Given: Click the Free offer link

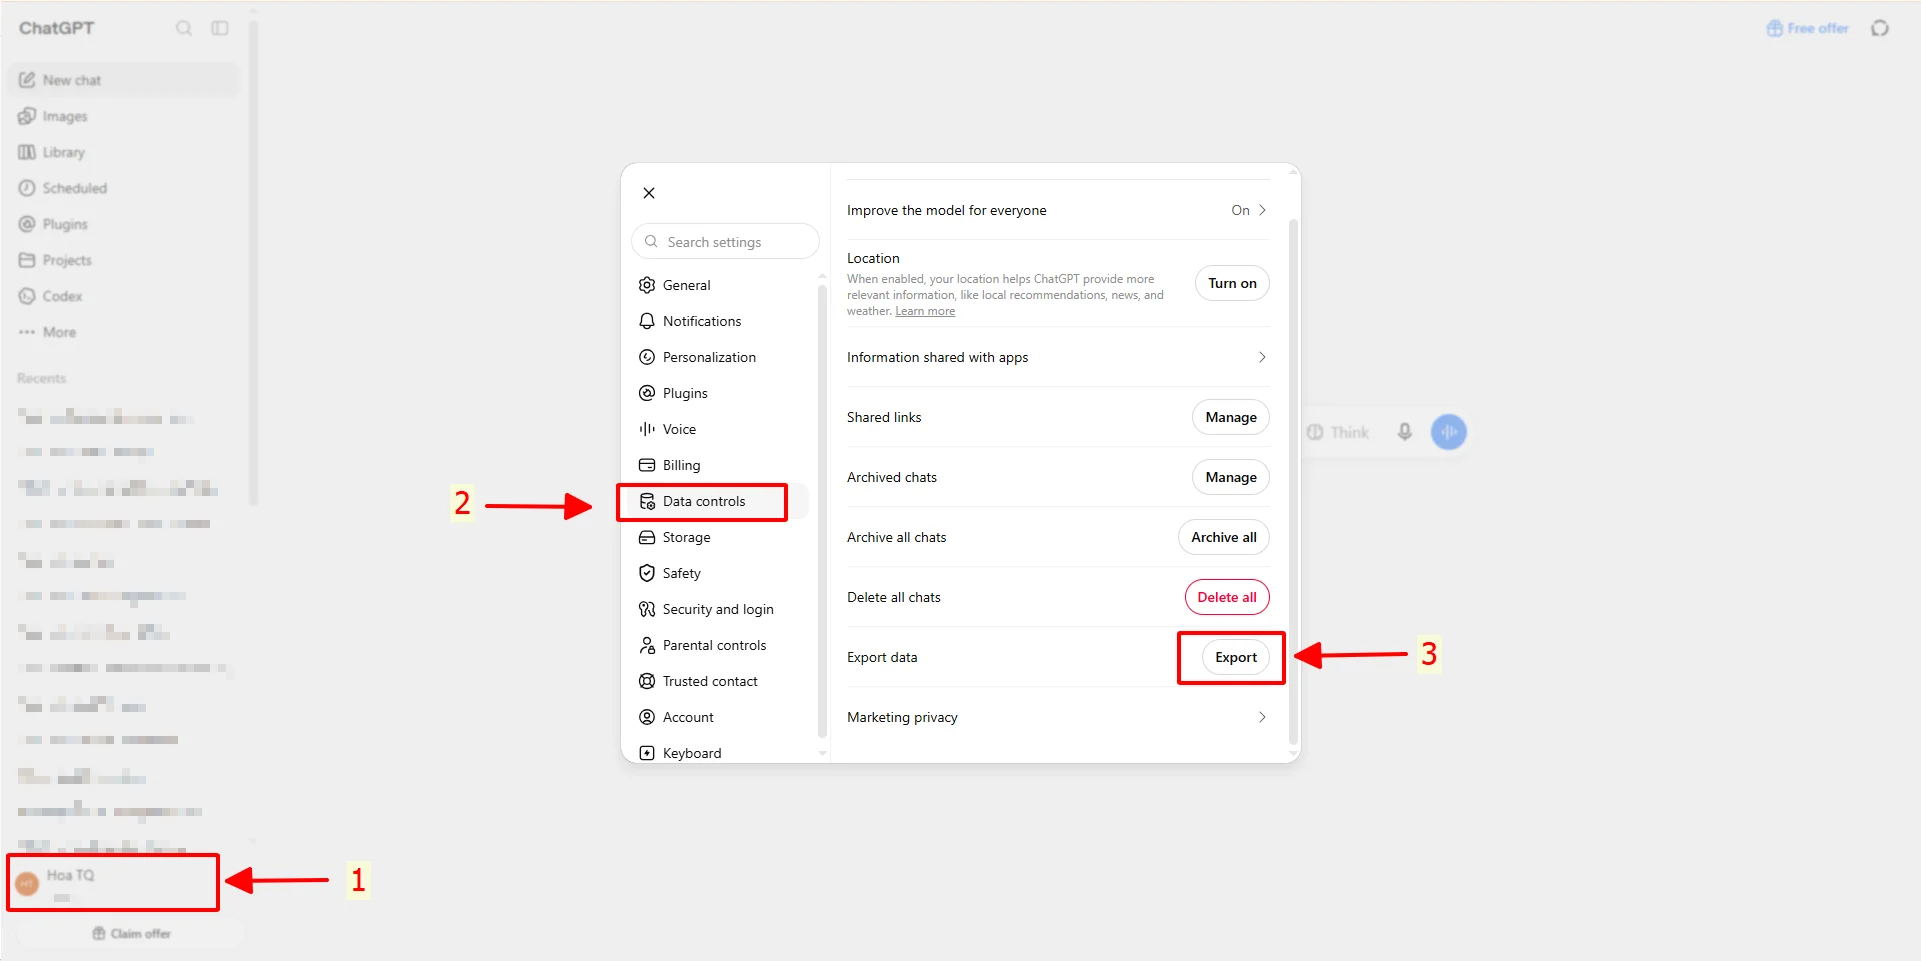Looking at the screenshot, I should (1808, 28).
